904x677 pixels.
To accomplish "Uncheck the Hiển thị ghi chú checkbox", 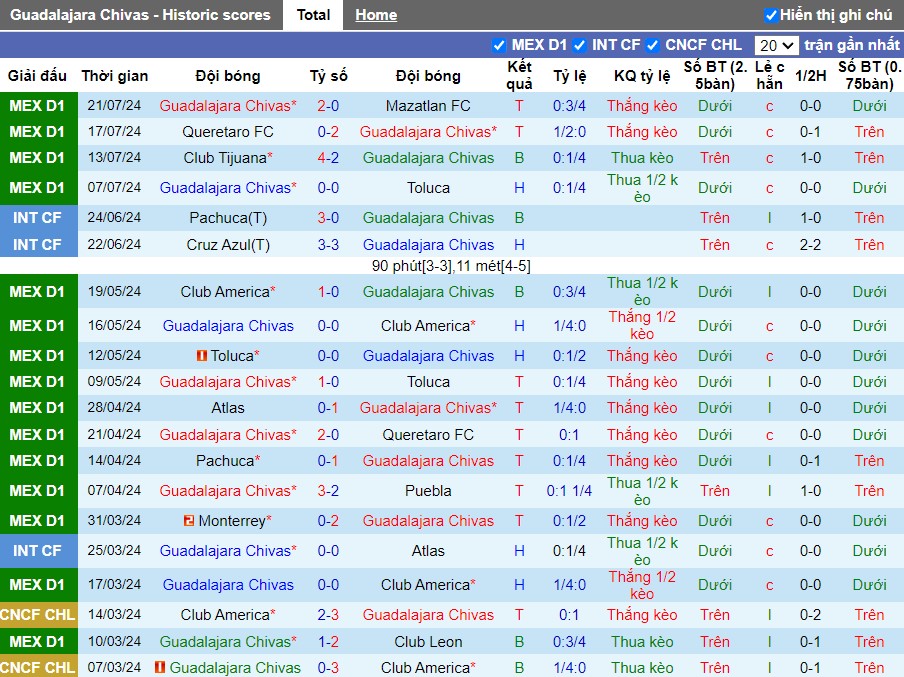I will (x=771, y=16).
